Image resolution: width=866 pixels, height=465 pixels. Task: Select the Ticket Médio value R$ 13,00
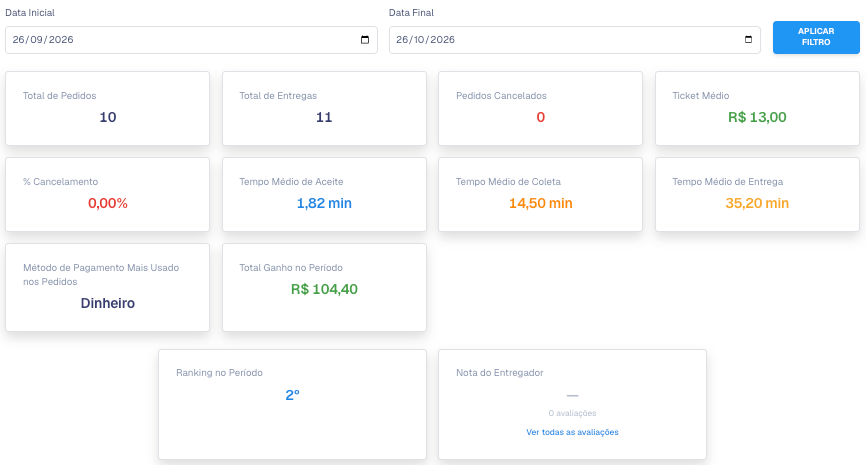pos(757,117)
